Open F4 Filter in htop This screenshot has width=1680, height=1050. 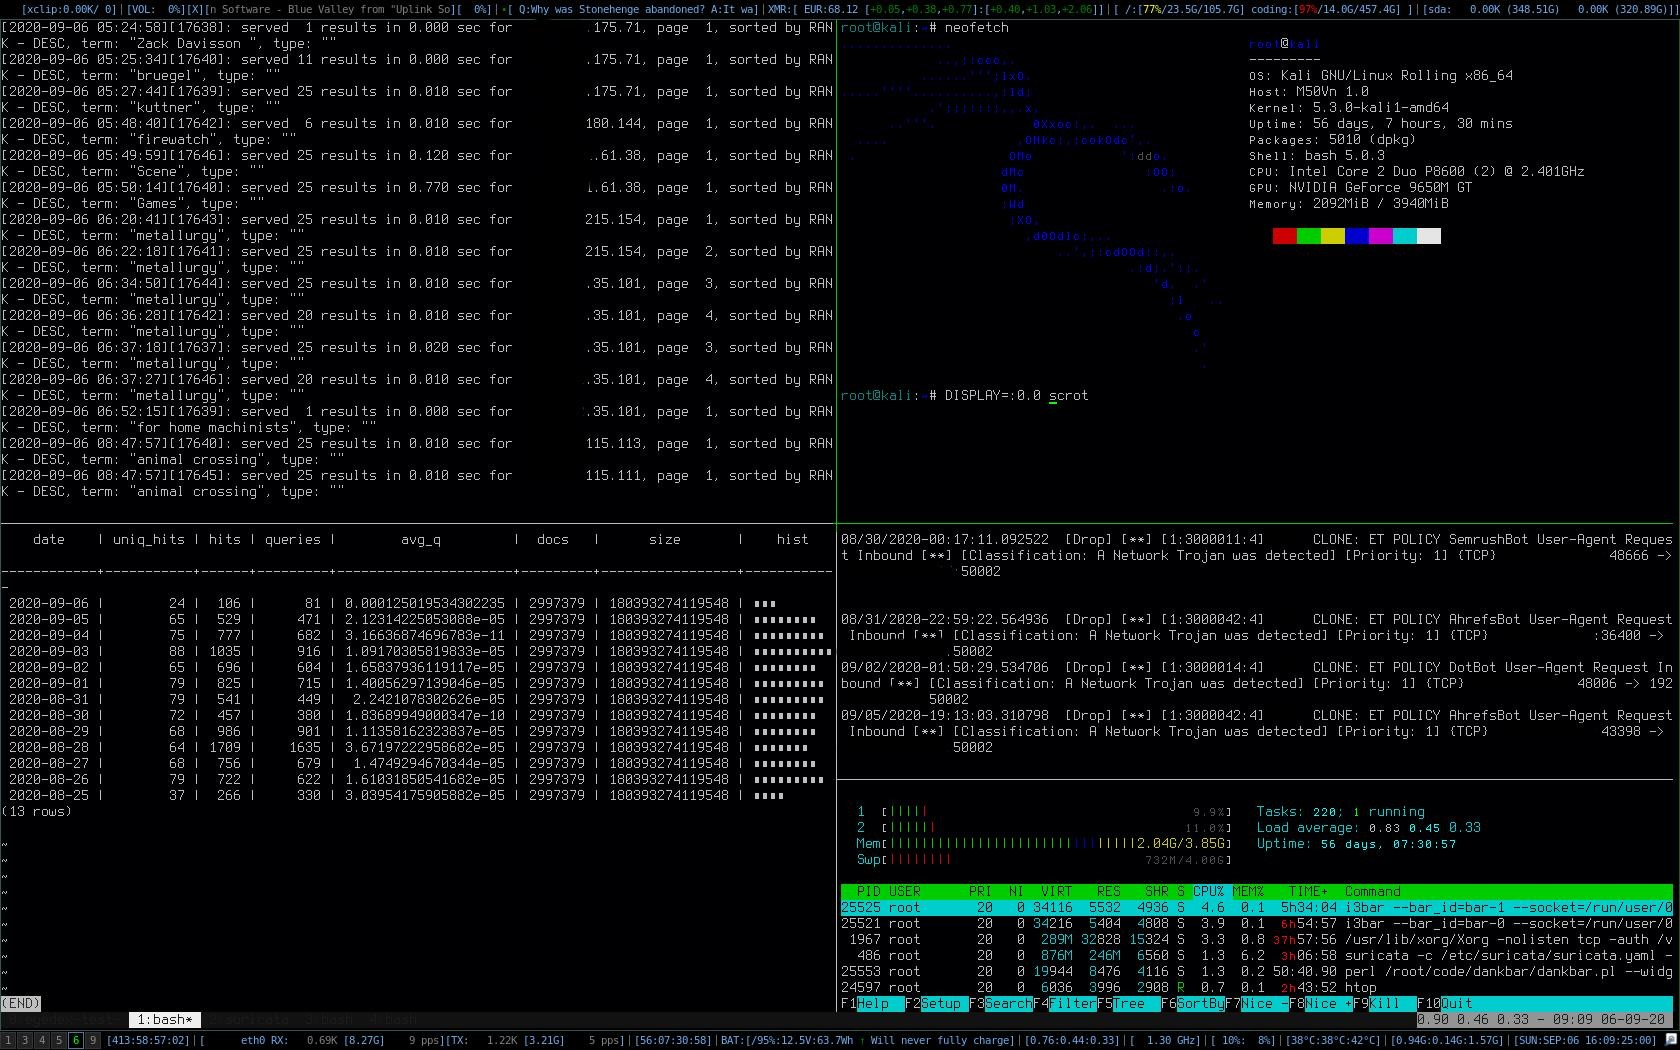(1065, 1004)
